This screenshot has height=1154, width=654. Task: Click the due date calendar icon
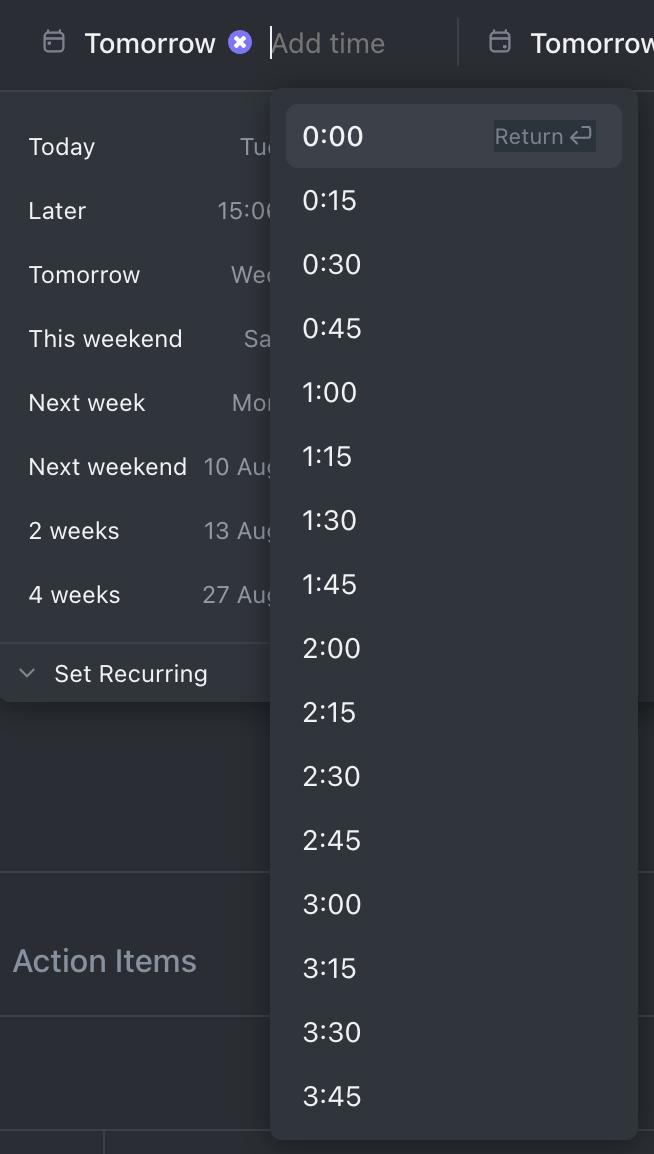[499, 42]
